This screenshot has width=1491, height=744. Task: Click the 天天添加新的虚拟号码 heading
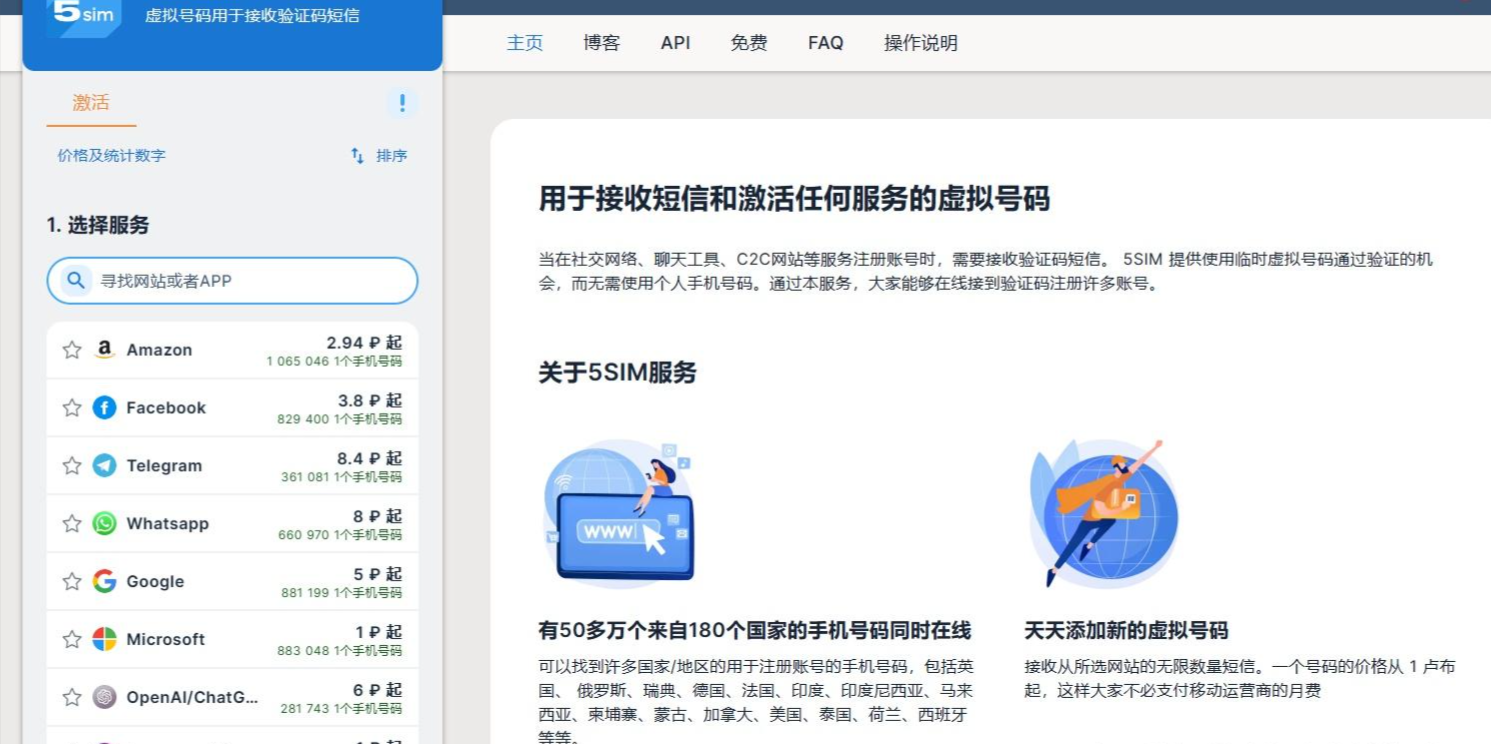(x=1126, y=631)
